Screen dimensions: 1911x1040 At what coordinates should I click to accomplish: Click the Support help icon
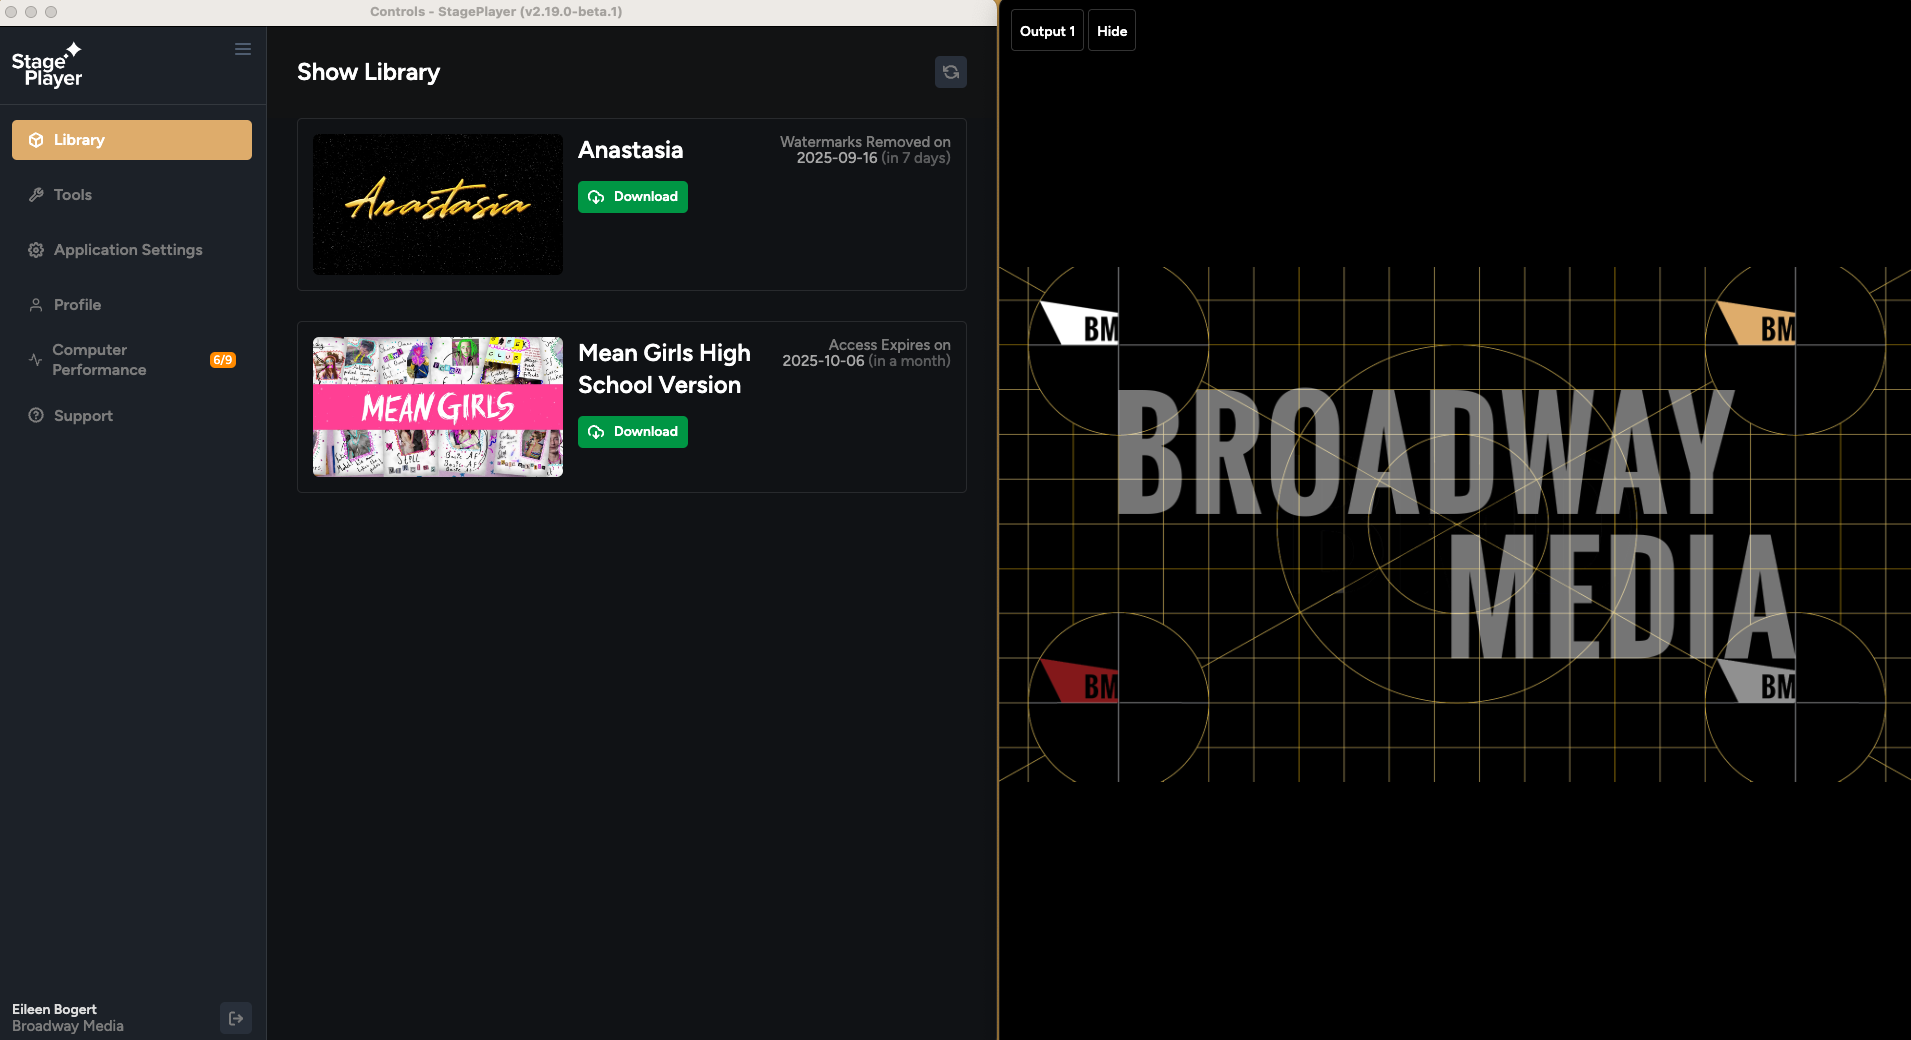(36, 415)
